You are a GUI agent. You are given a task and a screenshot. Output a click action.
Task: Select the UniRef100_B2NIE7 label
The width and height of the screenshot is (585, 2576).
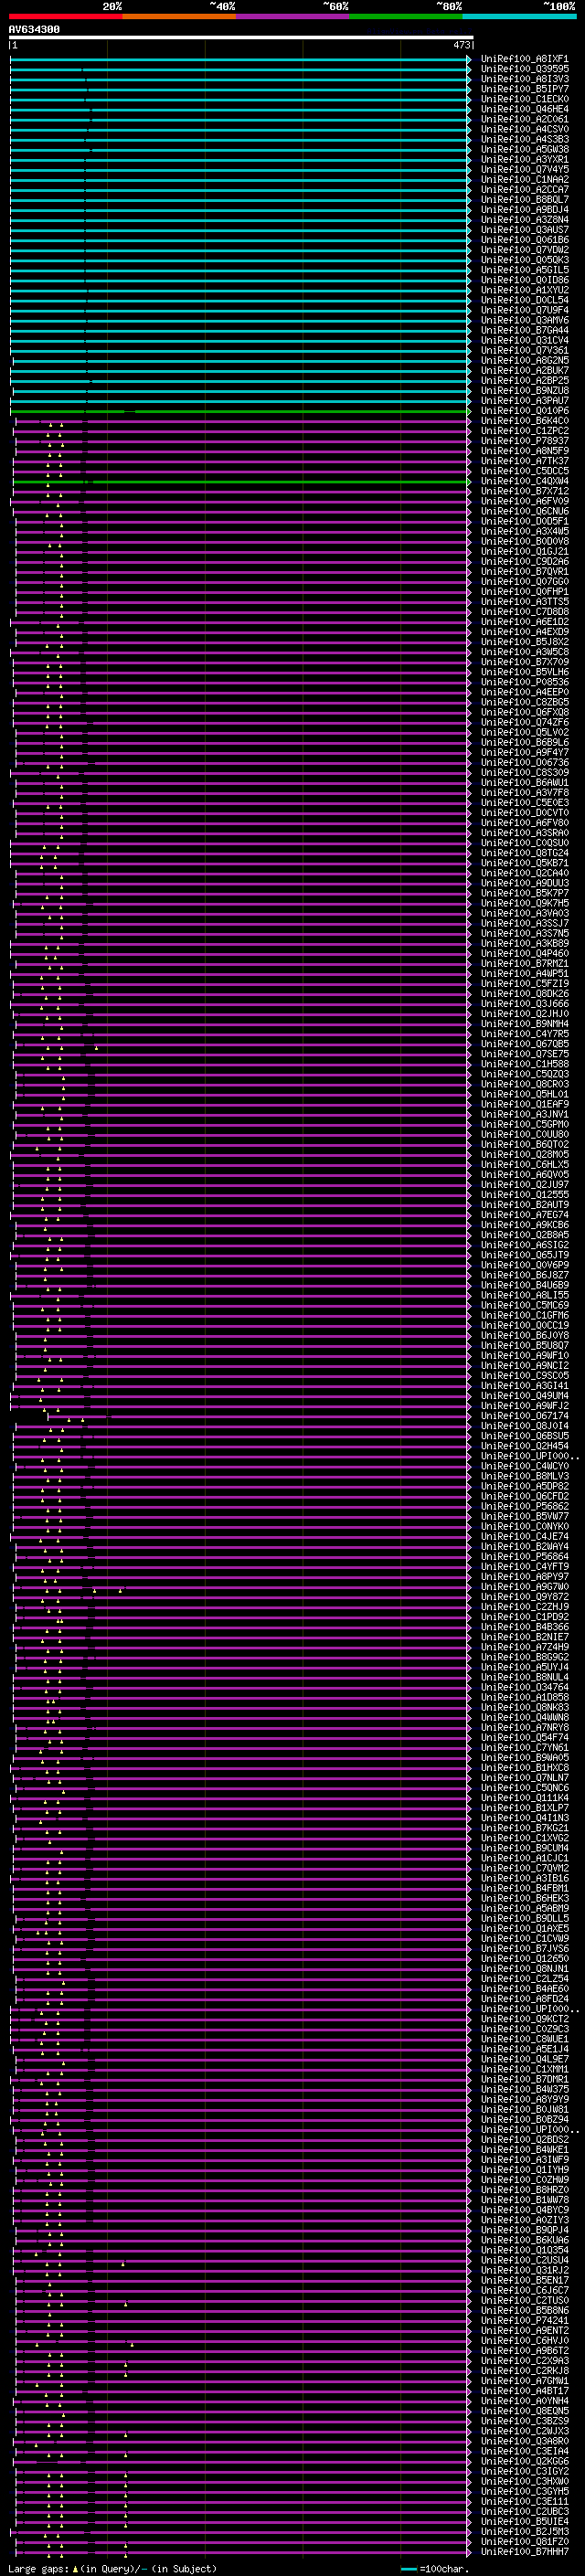click(524, 1637)
